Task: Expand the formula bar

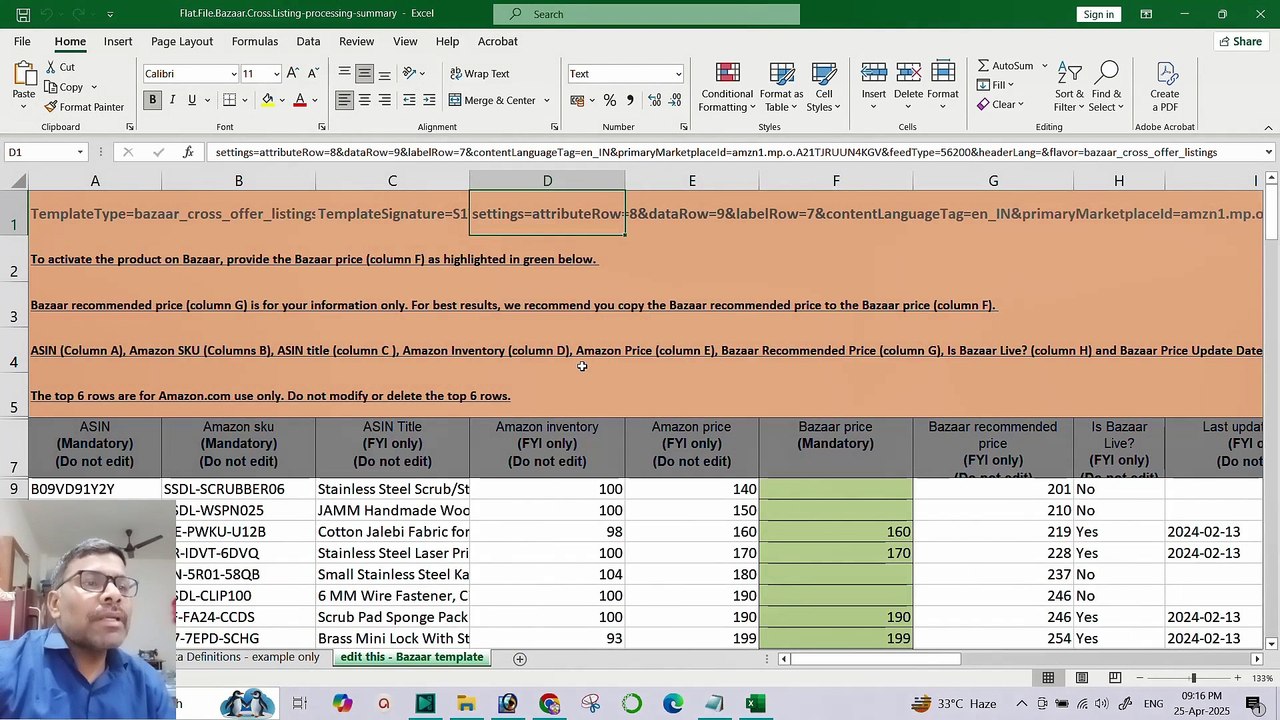Action: coord(1269,152)
